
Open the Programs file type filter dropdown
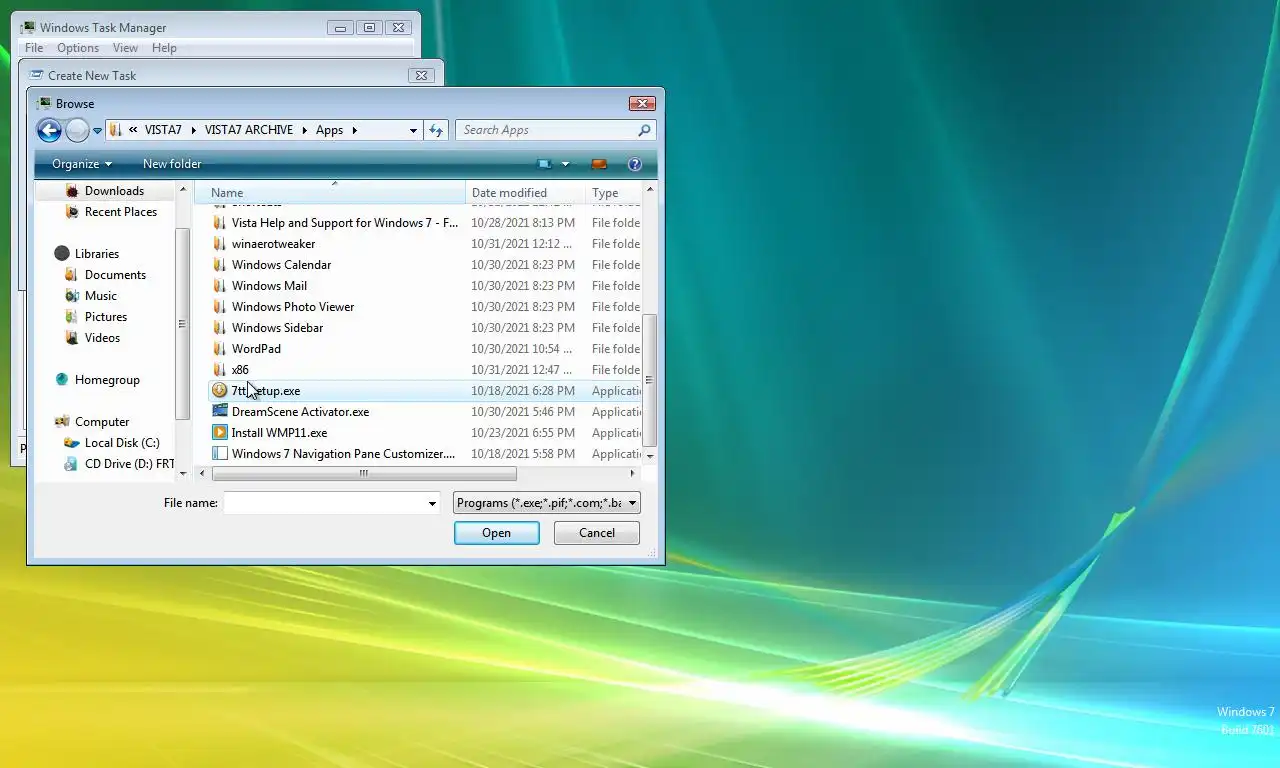[547, 503]
